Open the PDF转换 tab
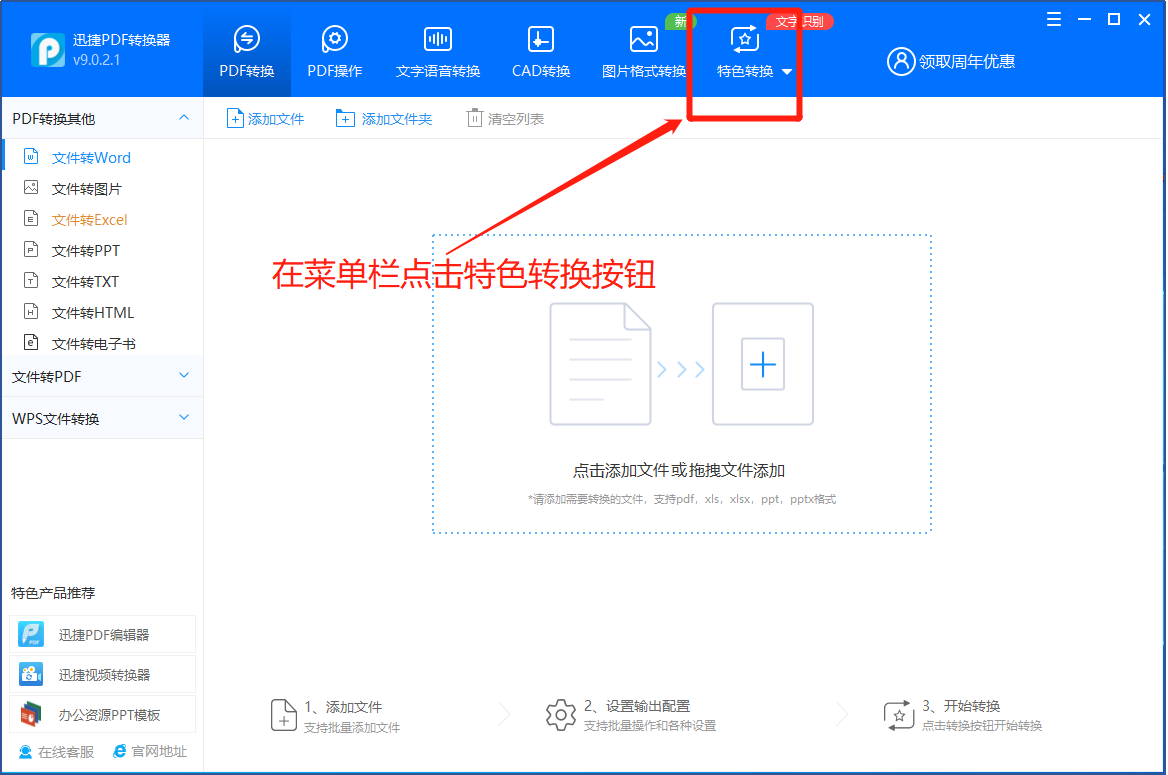 (247, 51)
